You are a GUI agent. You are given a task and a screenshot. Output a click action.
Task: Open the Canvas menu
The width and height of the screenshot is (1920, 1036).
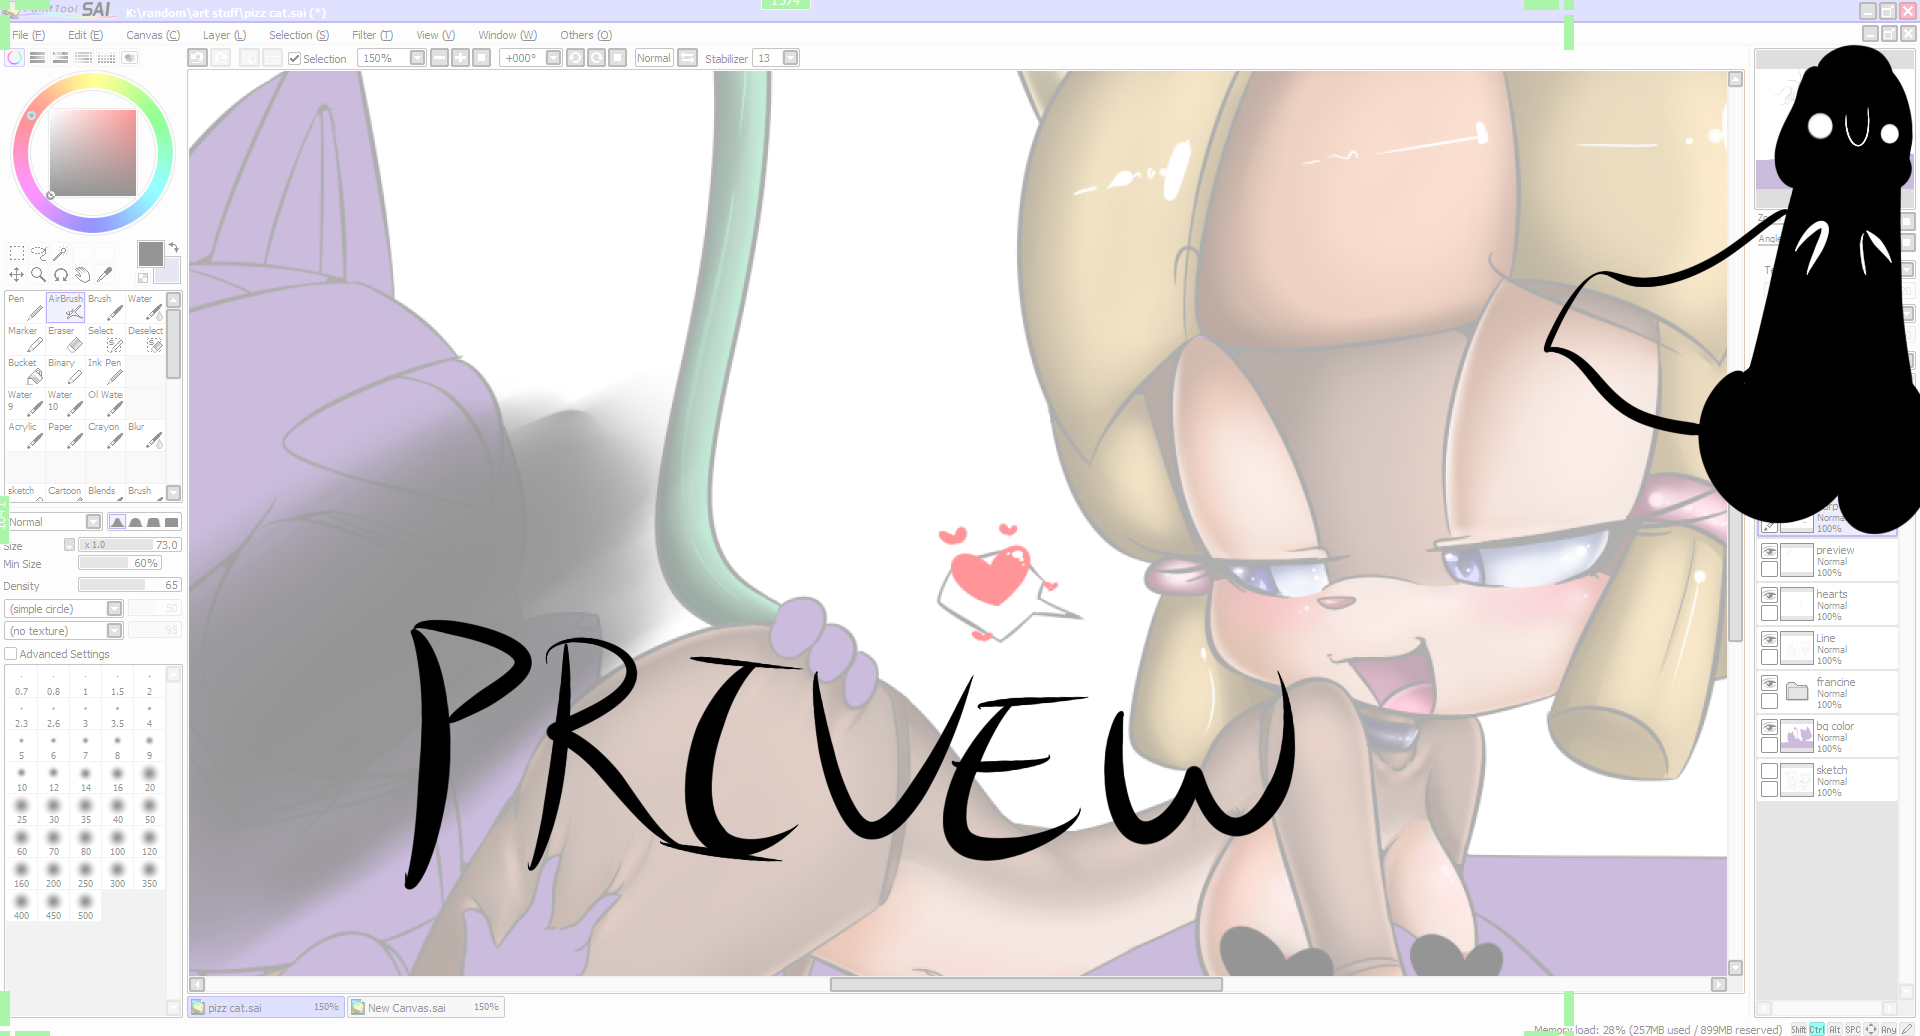tap(153, 35)
